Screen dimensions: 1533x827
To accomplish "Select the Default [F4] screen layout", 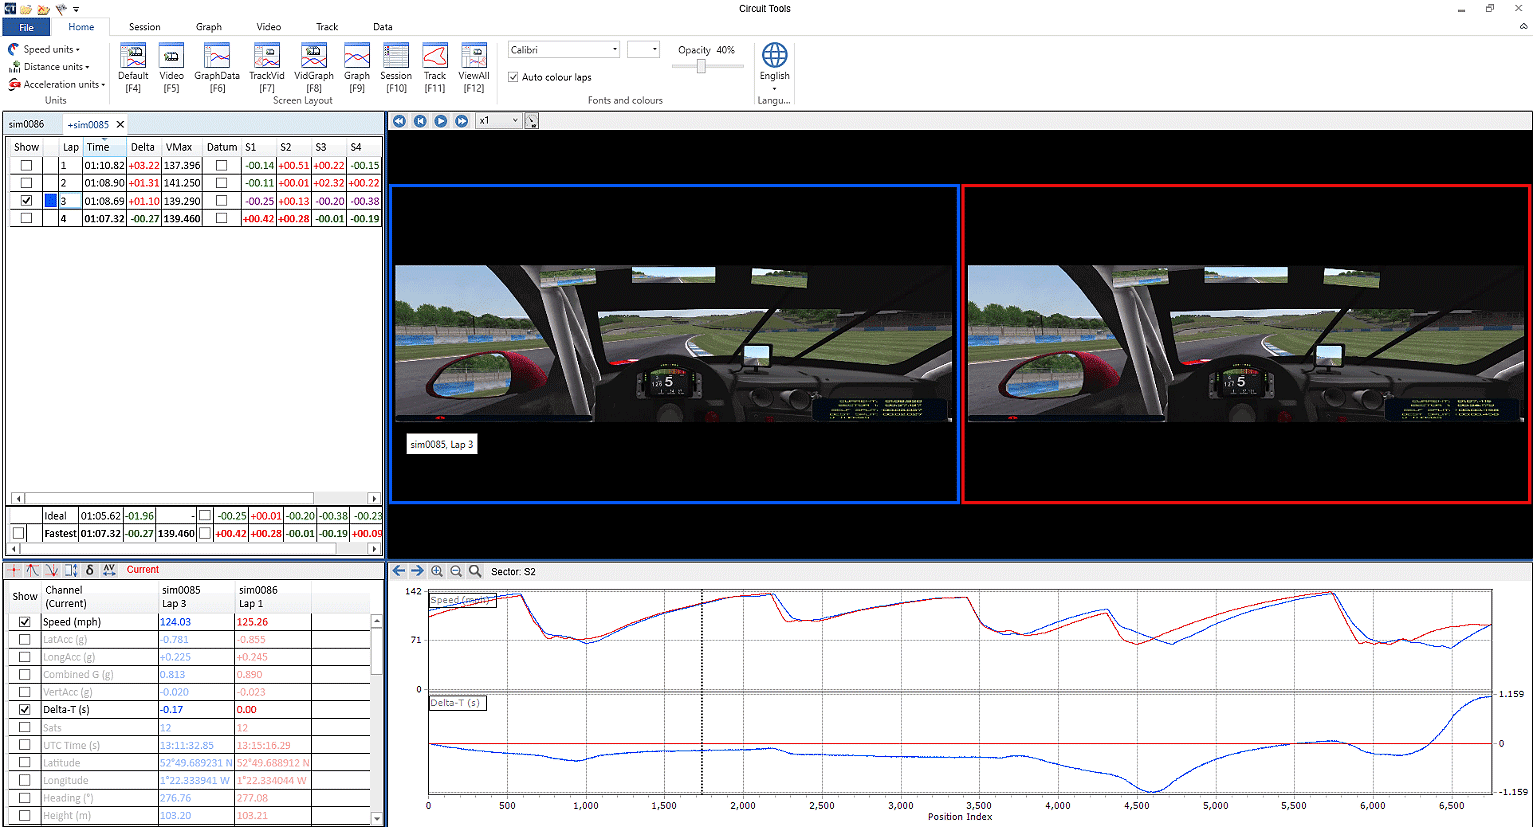I will coord(133,68).
